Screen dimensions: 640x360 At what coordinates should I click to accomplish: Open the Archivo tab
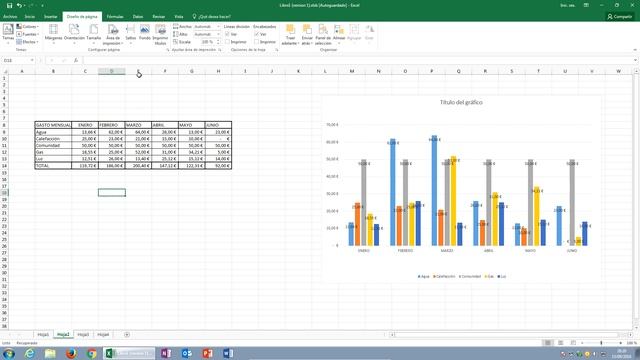[10, 17]
